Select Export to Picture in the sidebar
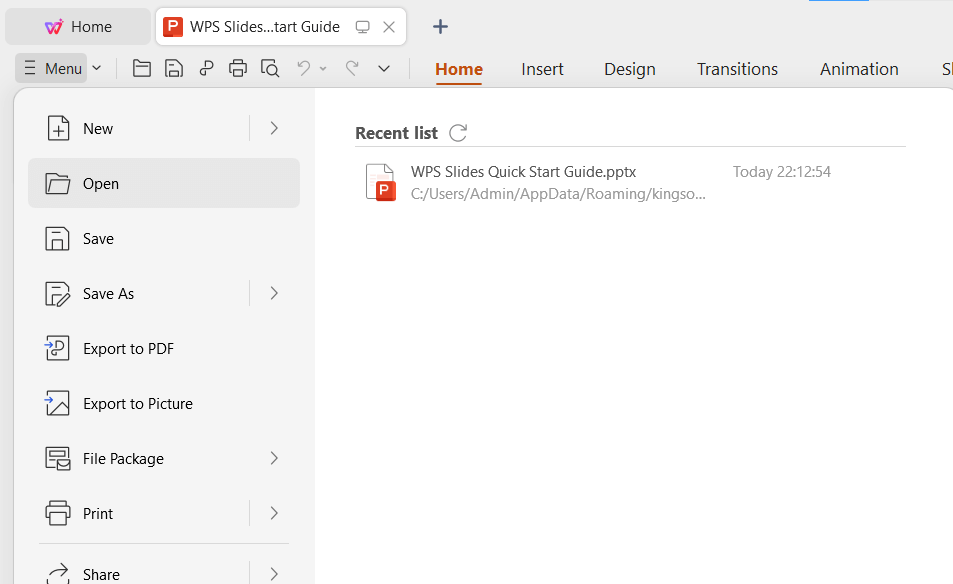Screen dimensions: 953x584 (138, 403)
